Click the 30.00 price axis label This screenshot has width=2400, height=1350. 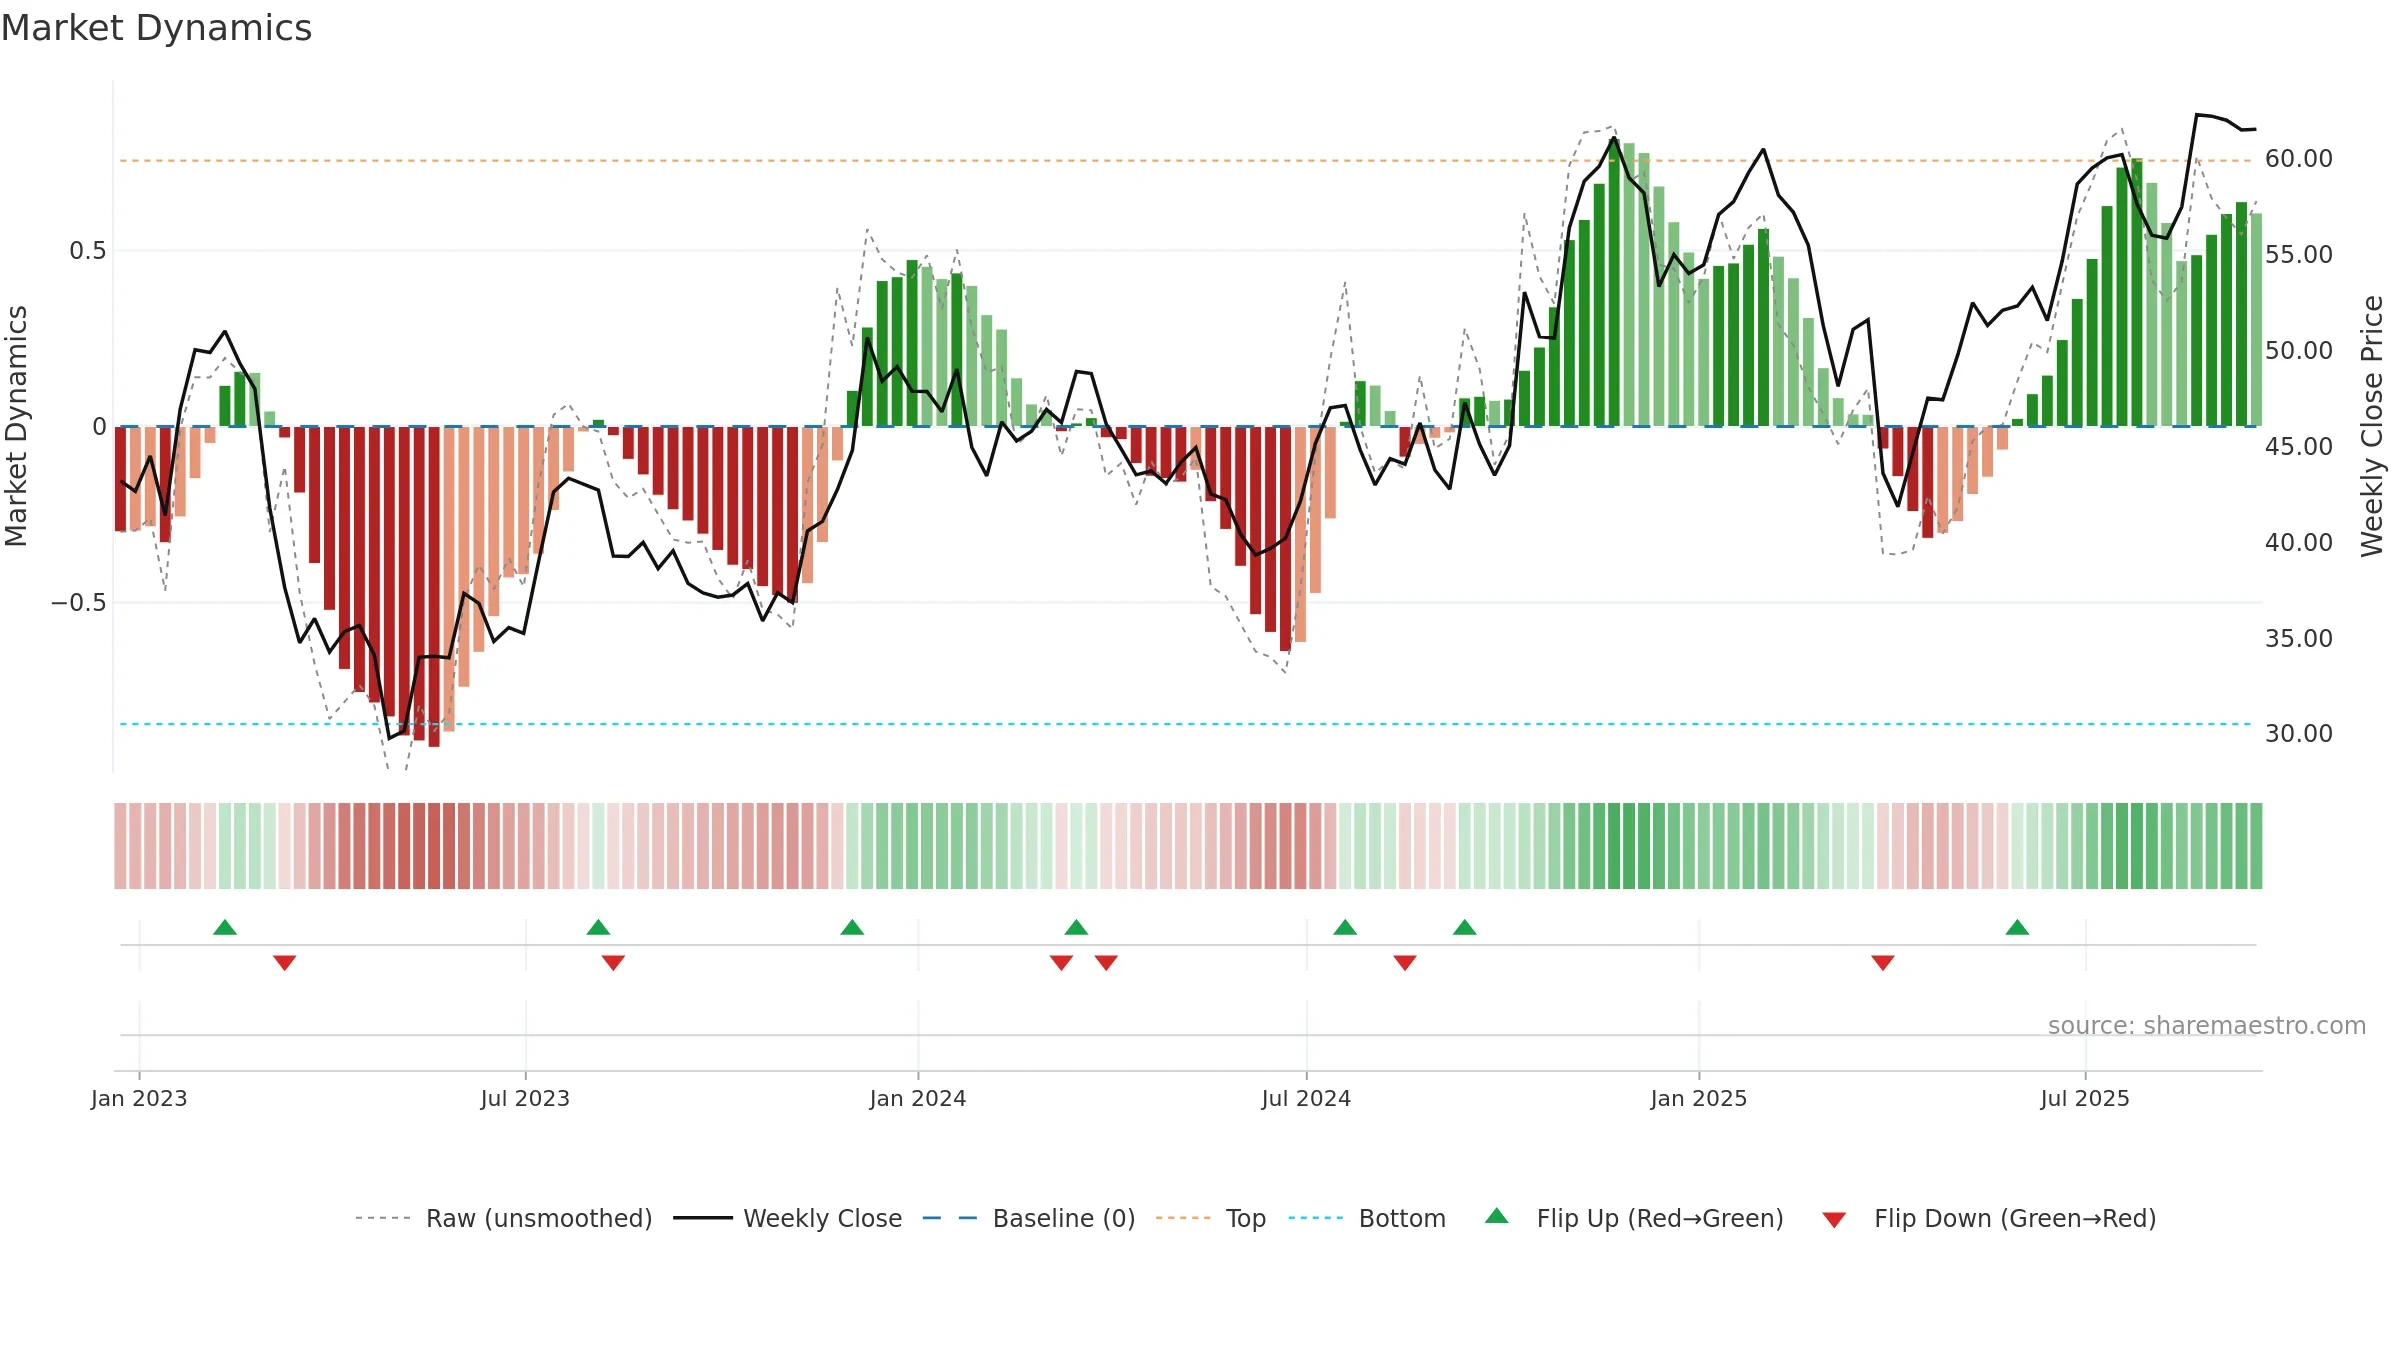(x=2299, y=734)
